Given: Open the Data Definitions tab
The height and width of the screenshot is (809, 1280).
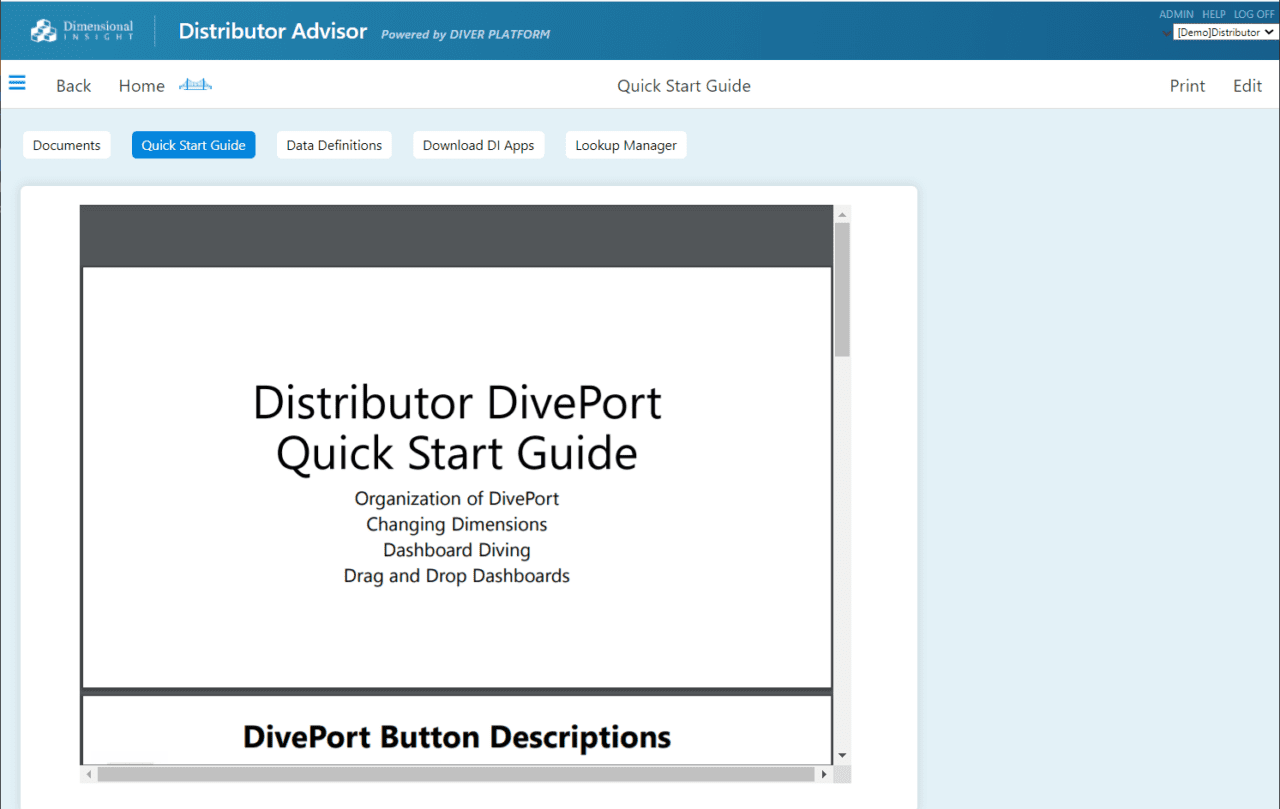Looking at the screenshot, I should click(334, 144).
